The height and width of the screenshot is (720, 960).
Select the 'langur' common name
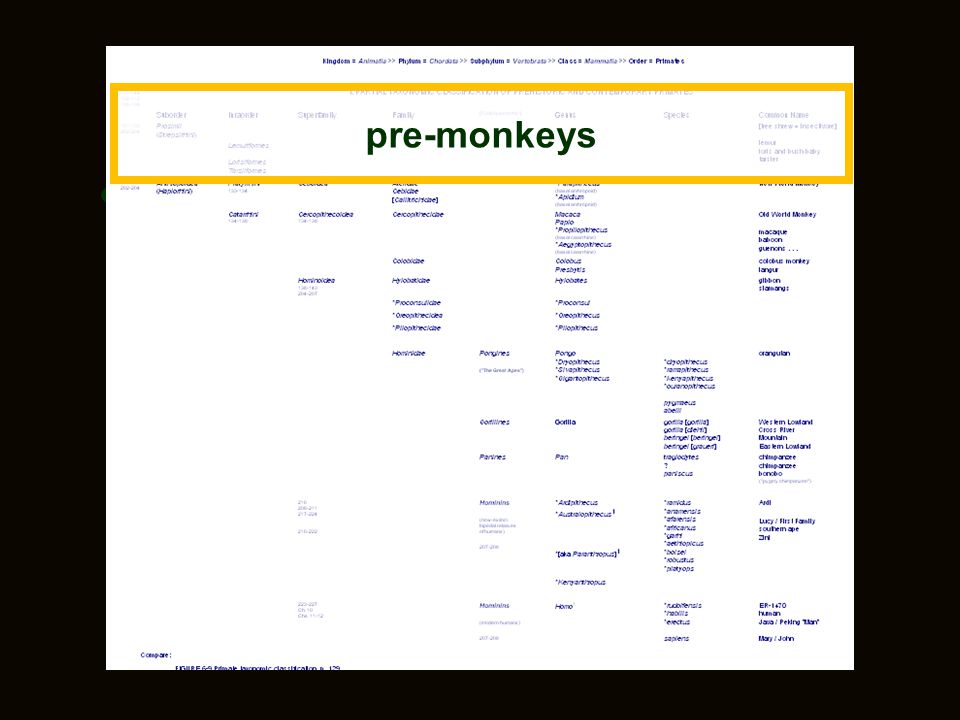(768, 269)
